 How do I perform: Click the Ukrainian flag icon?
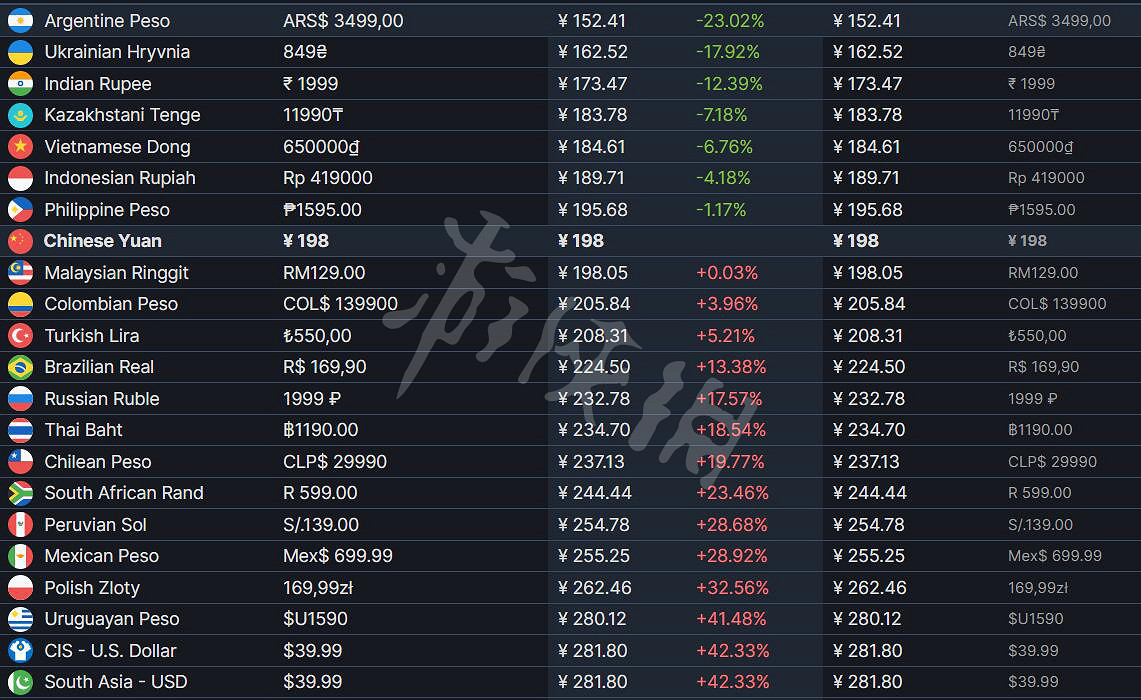click(20, 52)
